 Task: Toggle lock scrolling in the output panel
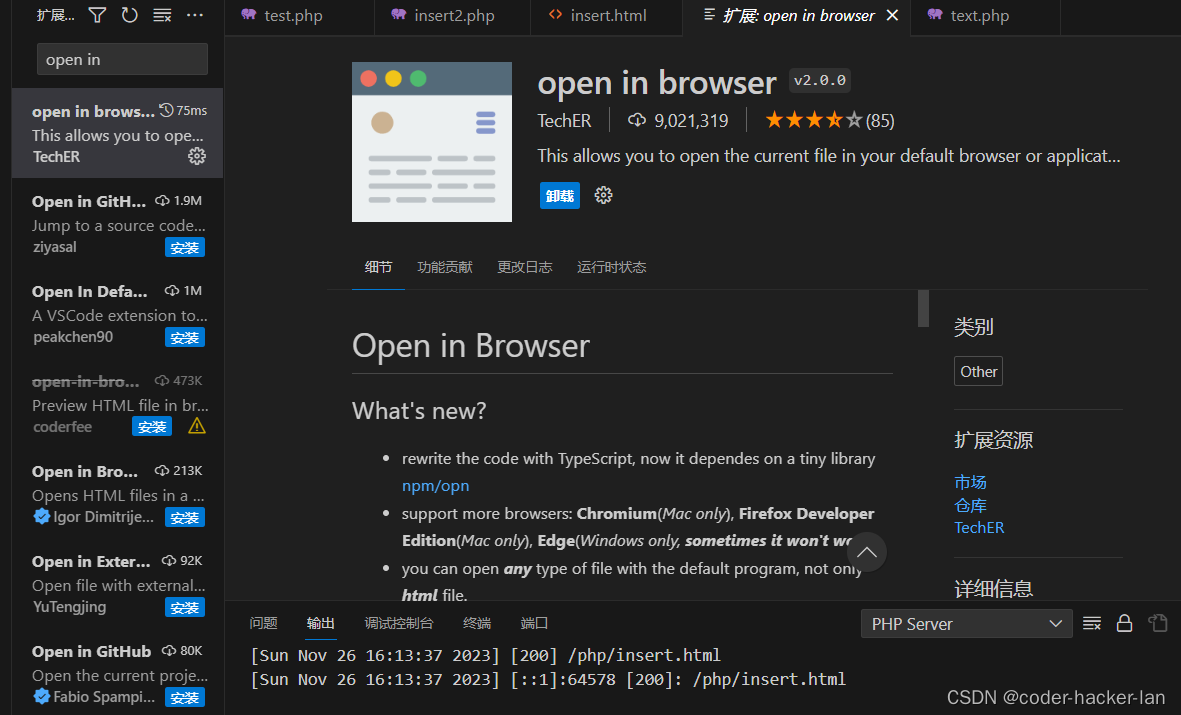[x=1124, y=623]
